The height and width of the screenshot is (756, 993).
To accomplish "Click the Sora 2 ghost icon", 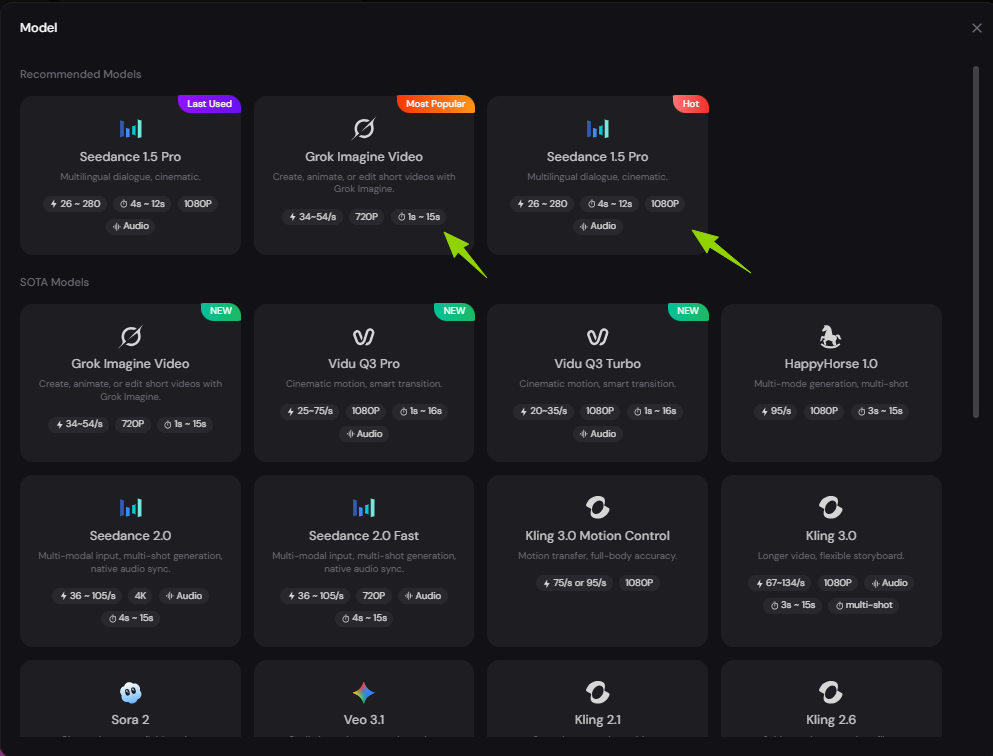I will click(130, 693).
